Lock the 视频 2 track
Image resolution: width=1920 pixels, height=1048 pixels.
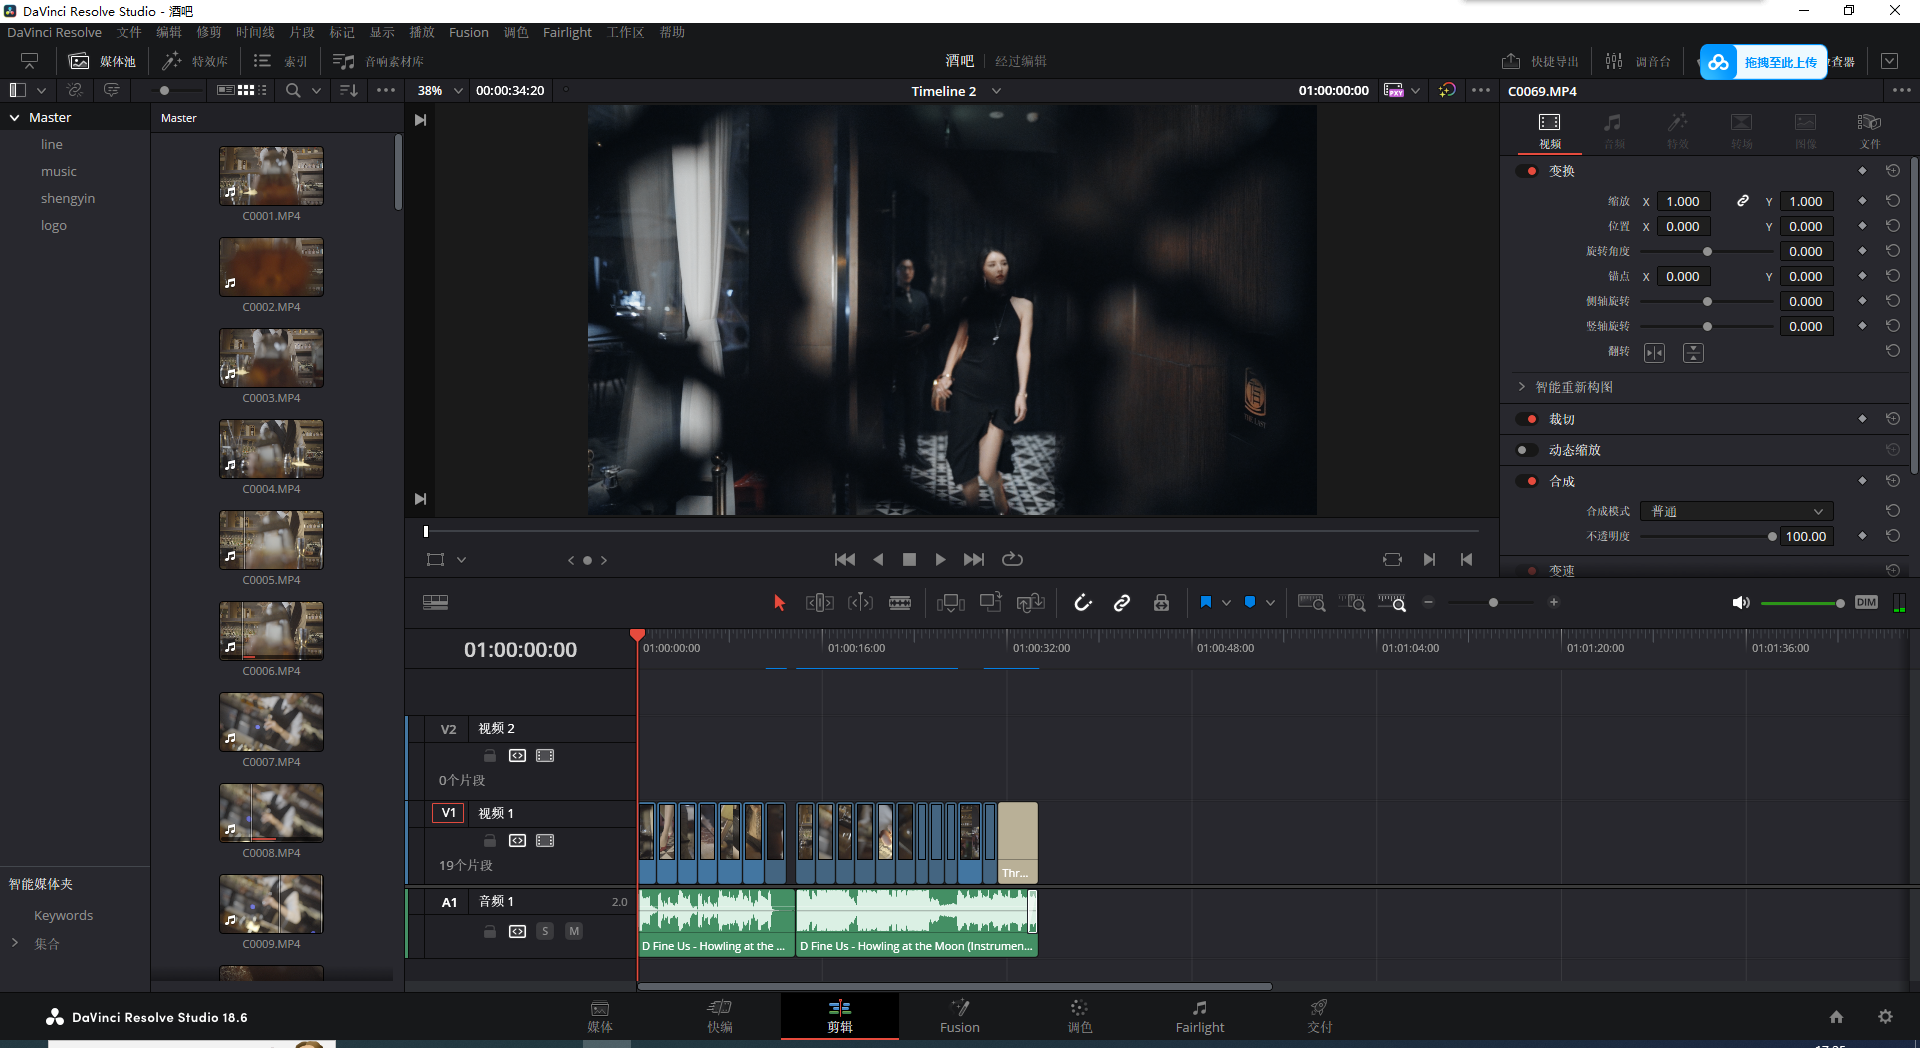pyautogui.click(x=490, y=756)
